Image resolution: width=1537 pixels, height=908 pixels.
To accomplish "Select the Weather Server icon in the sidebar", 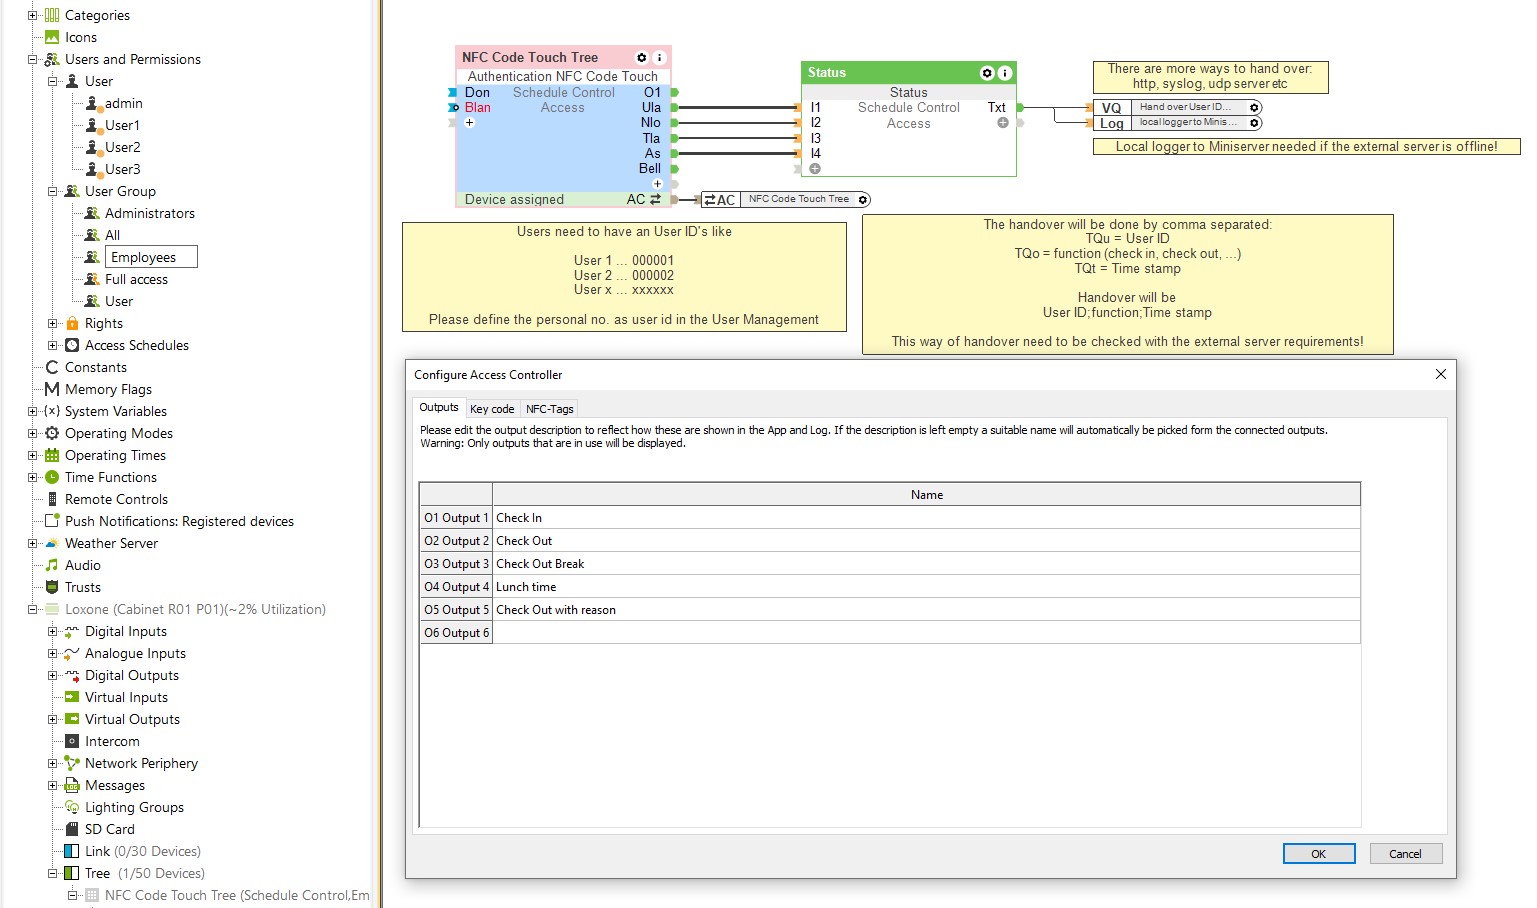I will [x=51, y=543].
